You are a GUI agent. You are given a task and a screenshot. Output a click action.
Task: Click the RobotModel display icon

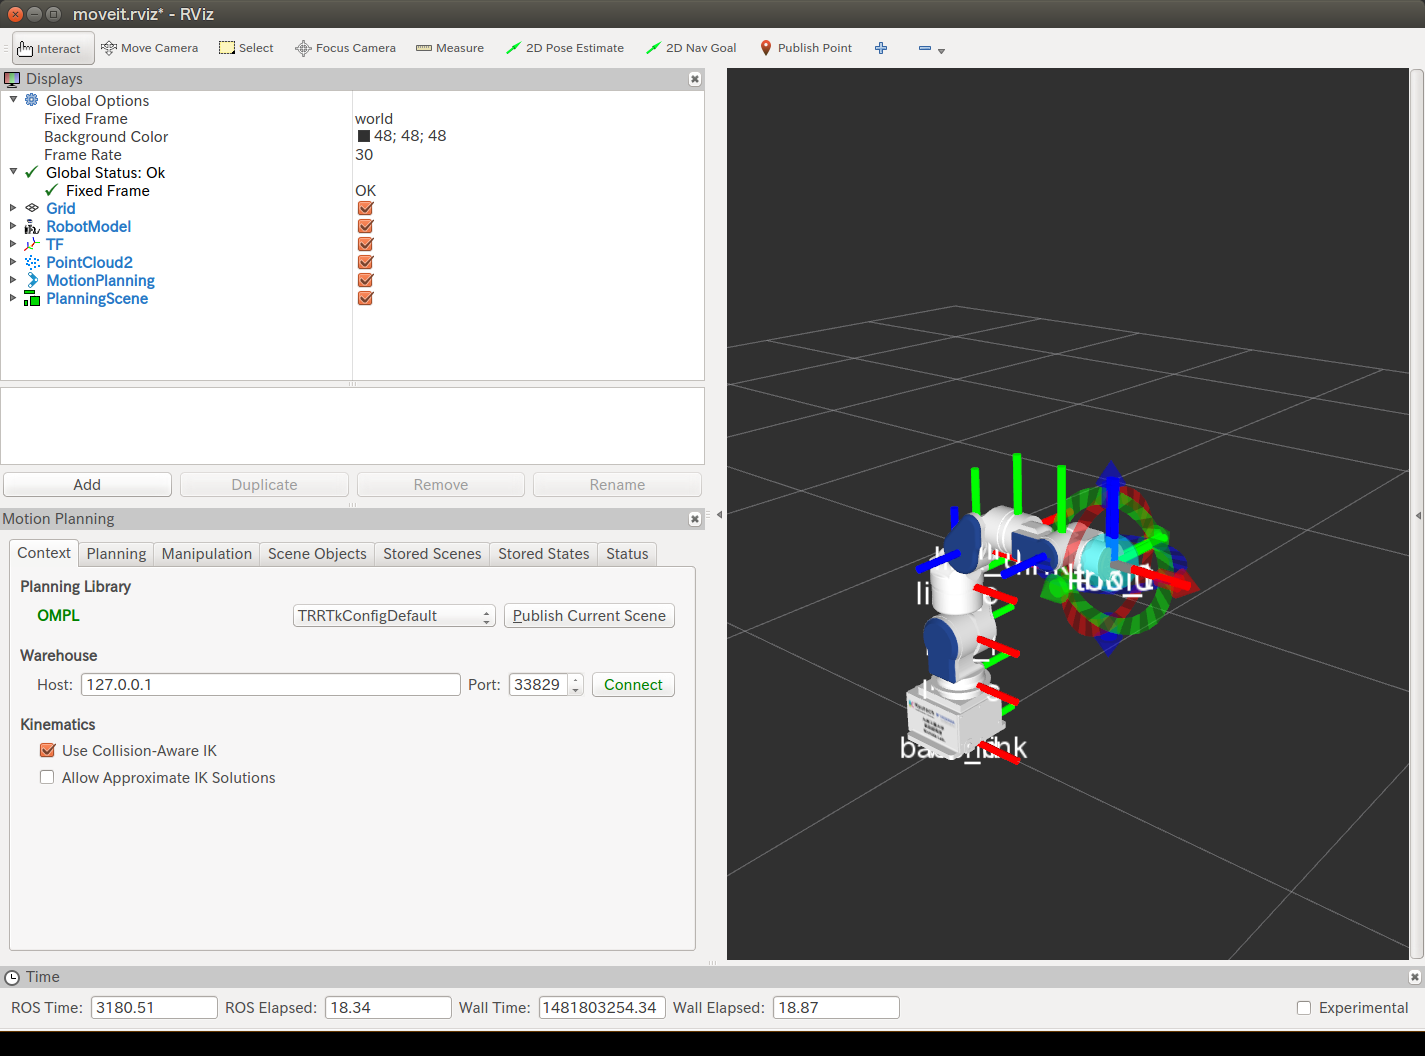pyautogui.click(x=32, y=227)
